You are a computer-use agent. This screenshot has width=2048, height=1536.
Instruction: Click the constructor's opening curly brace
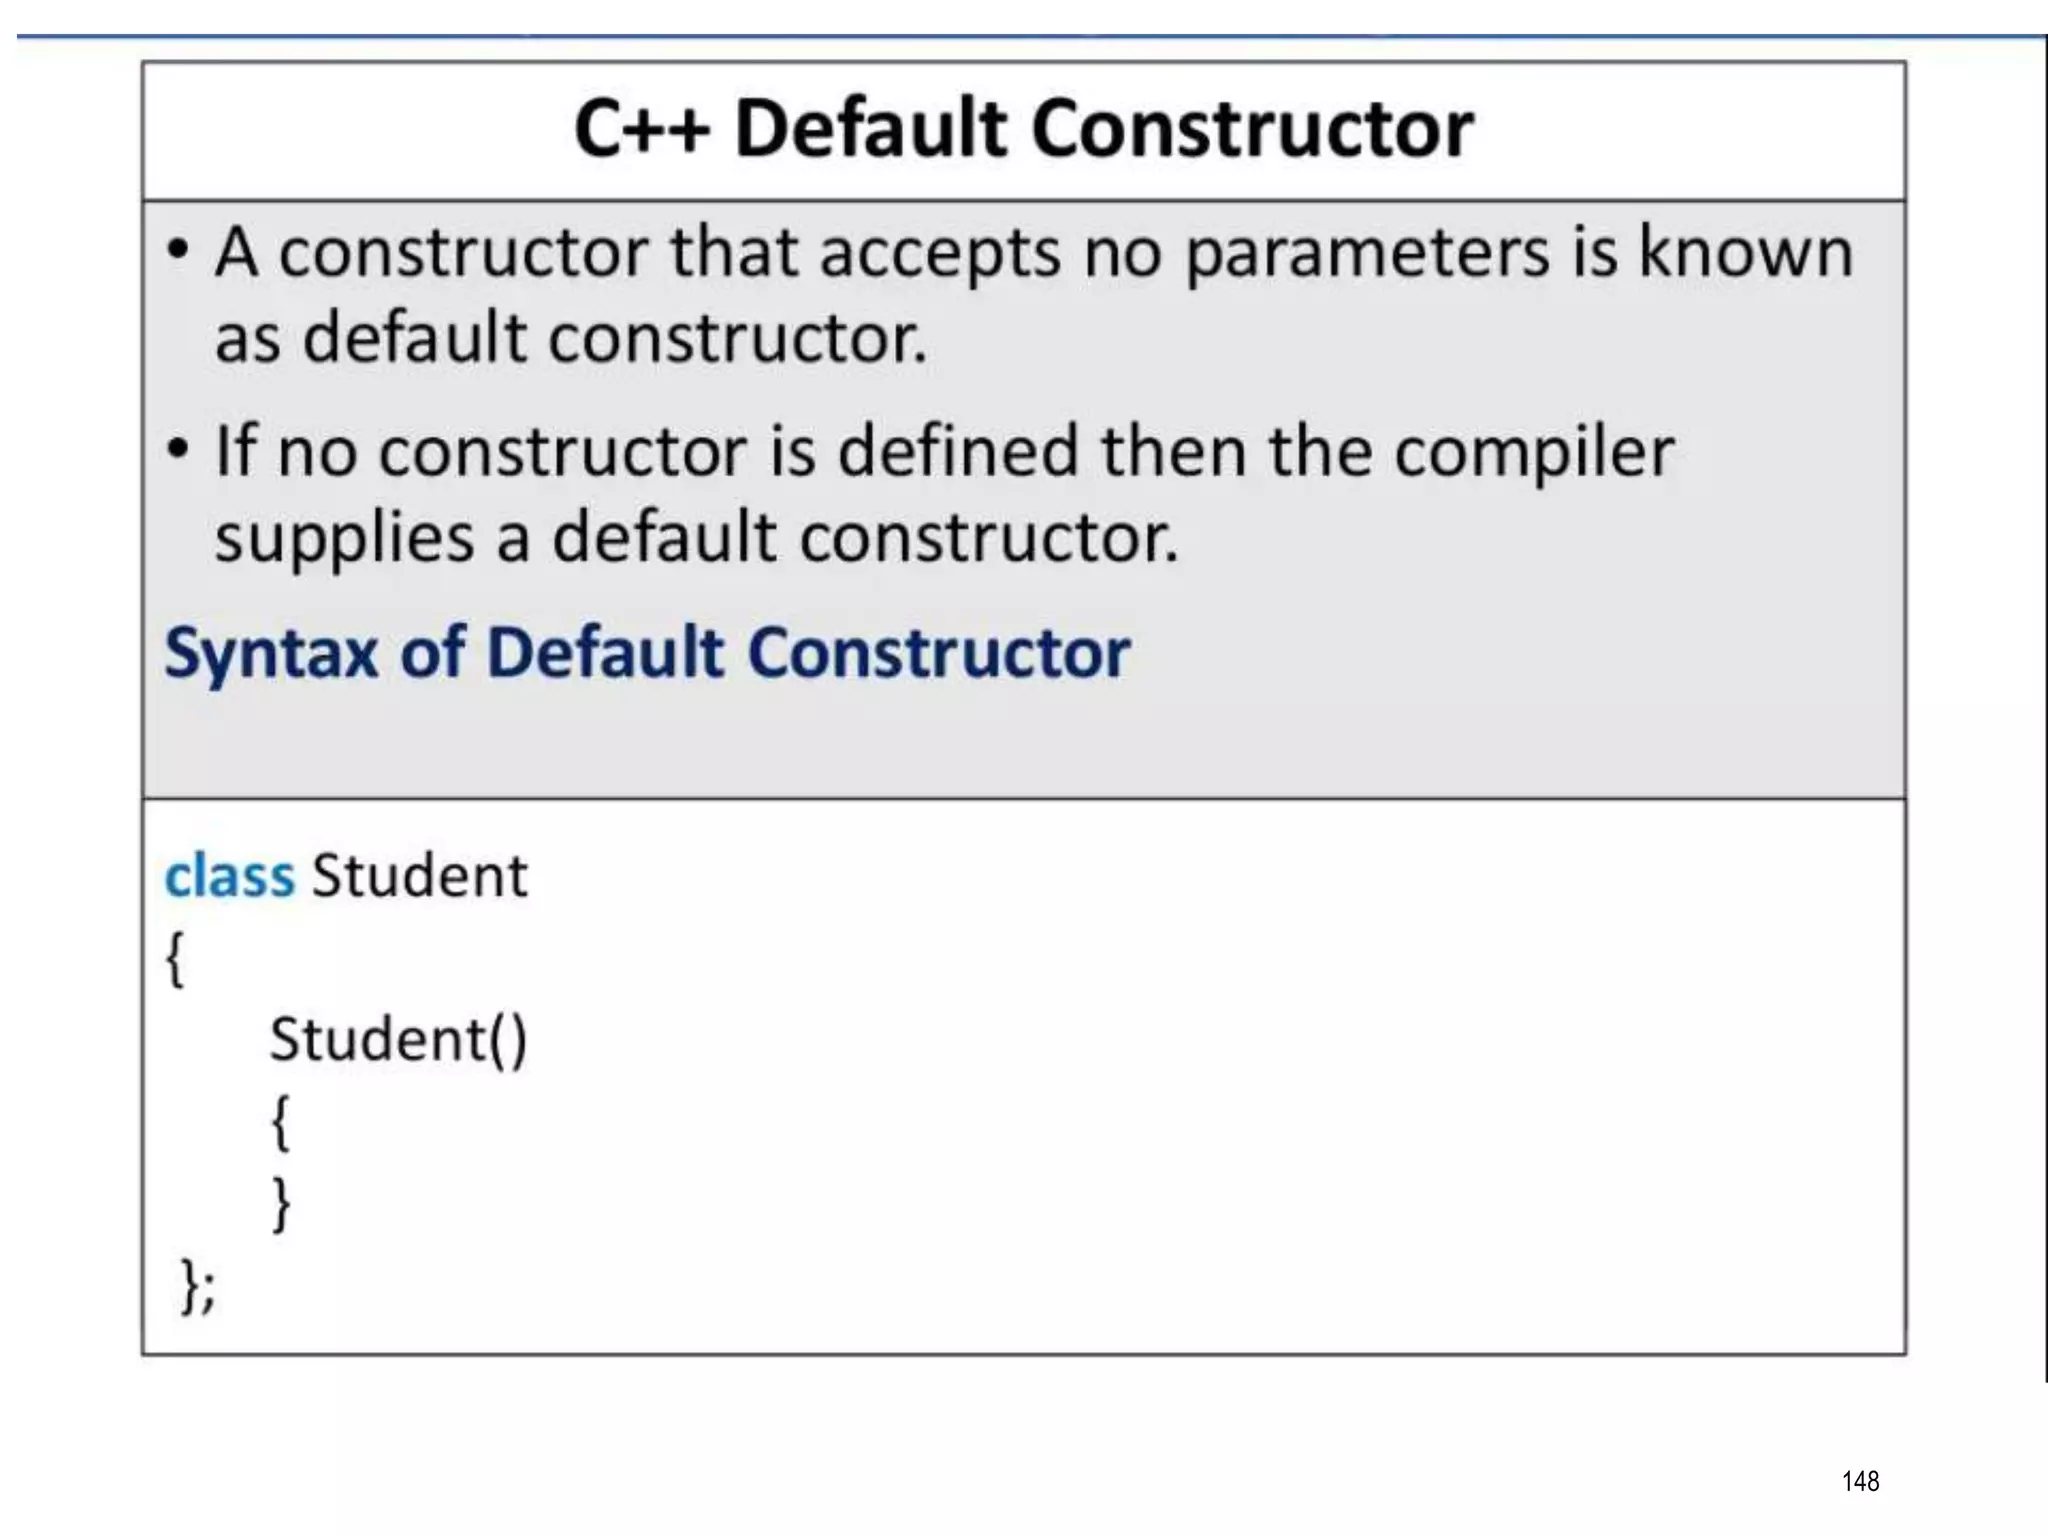tap(282, 1122)
